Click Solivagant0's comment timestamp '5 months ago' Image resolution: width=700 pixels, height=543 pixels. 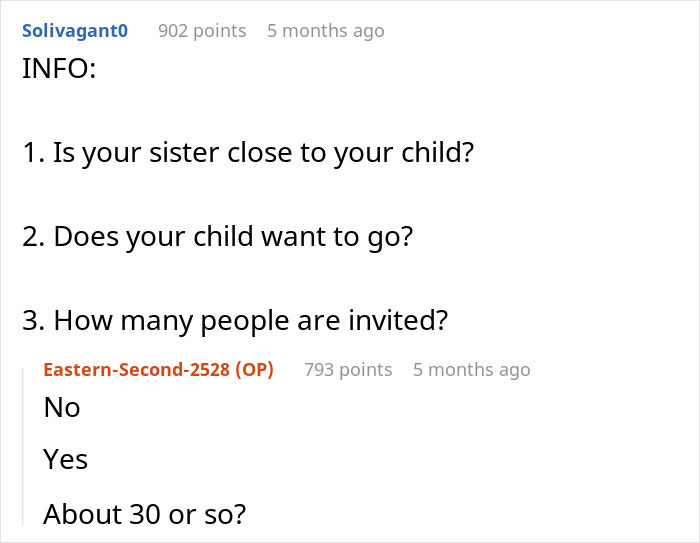pyautogui.click(x=325, y=31)
